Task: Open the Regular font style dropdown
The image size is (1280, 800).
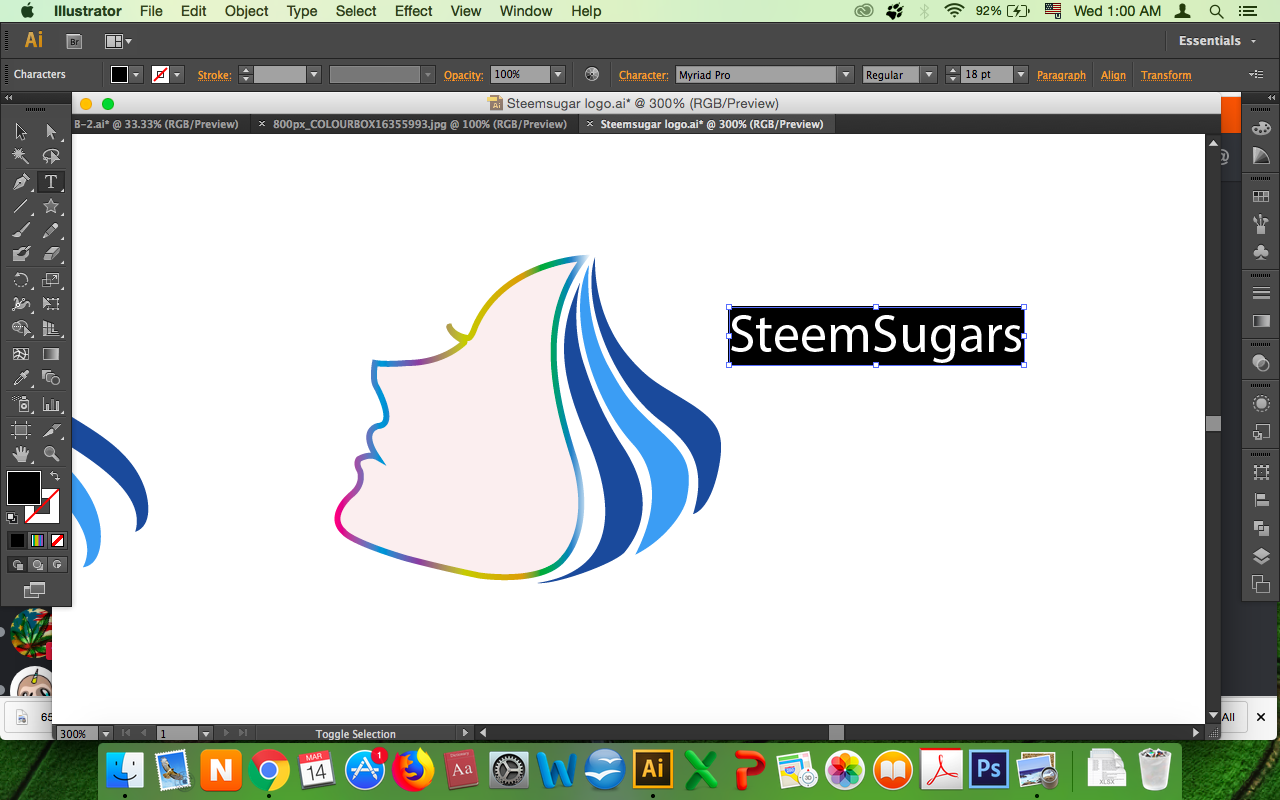Action: click(x=929, y=75)
